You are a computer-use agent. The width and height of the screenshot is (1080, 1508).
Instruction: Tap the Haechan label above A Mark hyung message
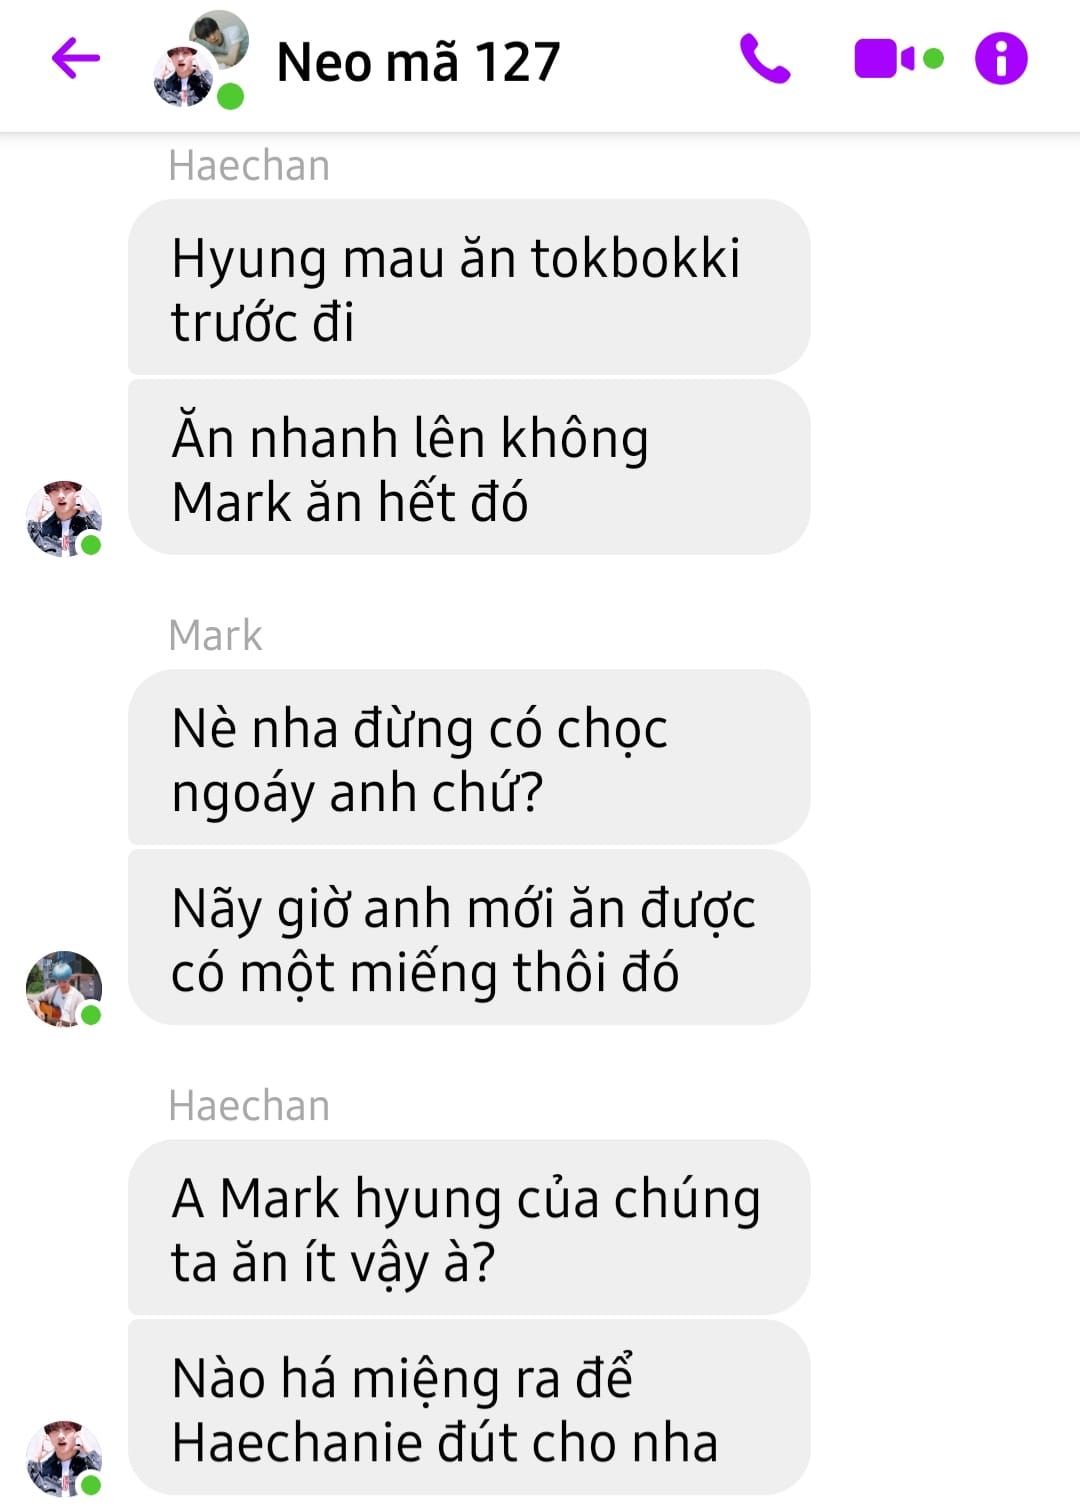click(x=249, y=1105)
